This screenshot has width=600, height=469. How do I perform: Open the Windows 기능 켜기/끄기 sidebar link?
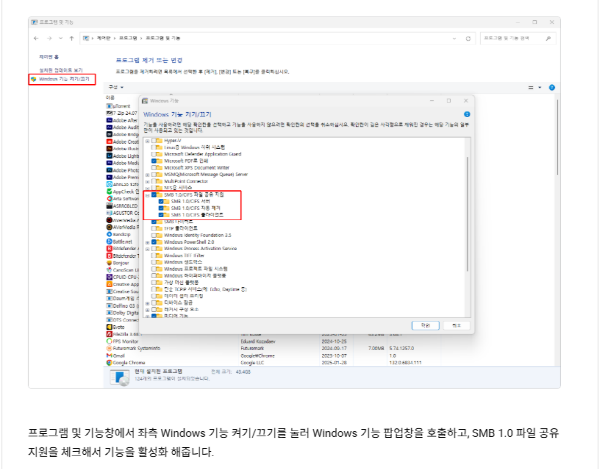tap(64, 79)
